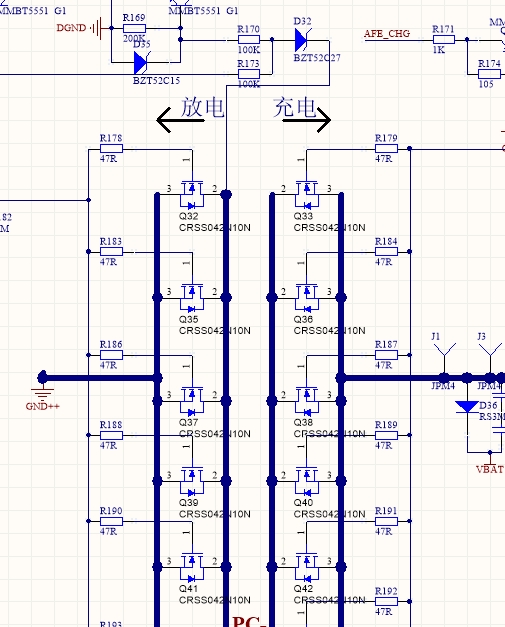Select the R170 resistor body
Viewport: 505px width, 627px height.
[x=249, y=39]
